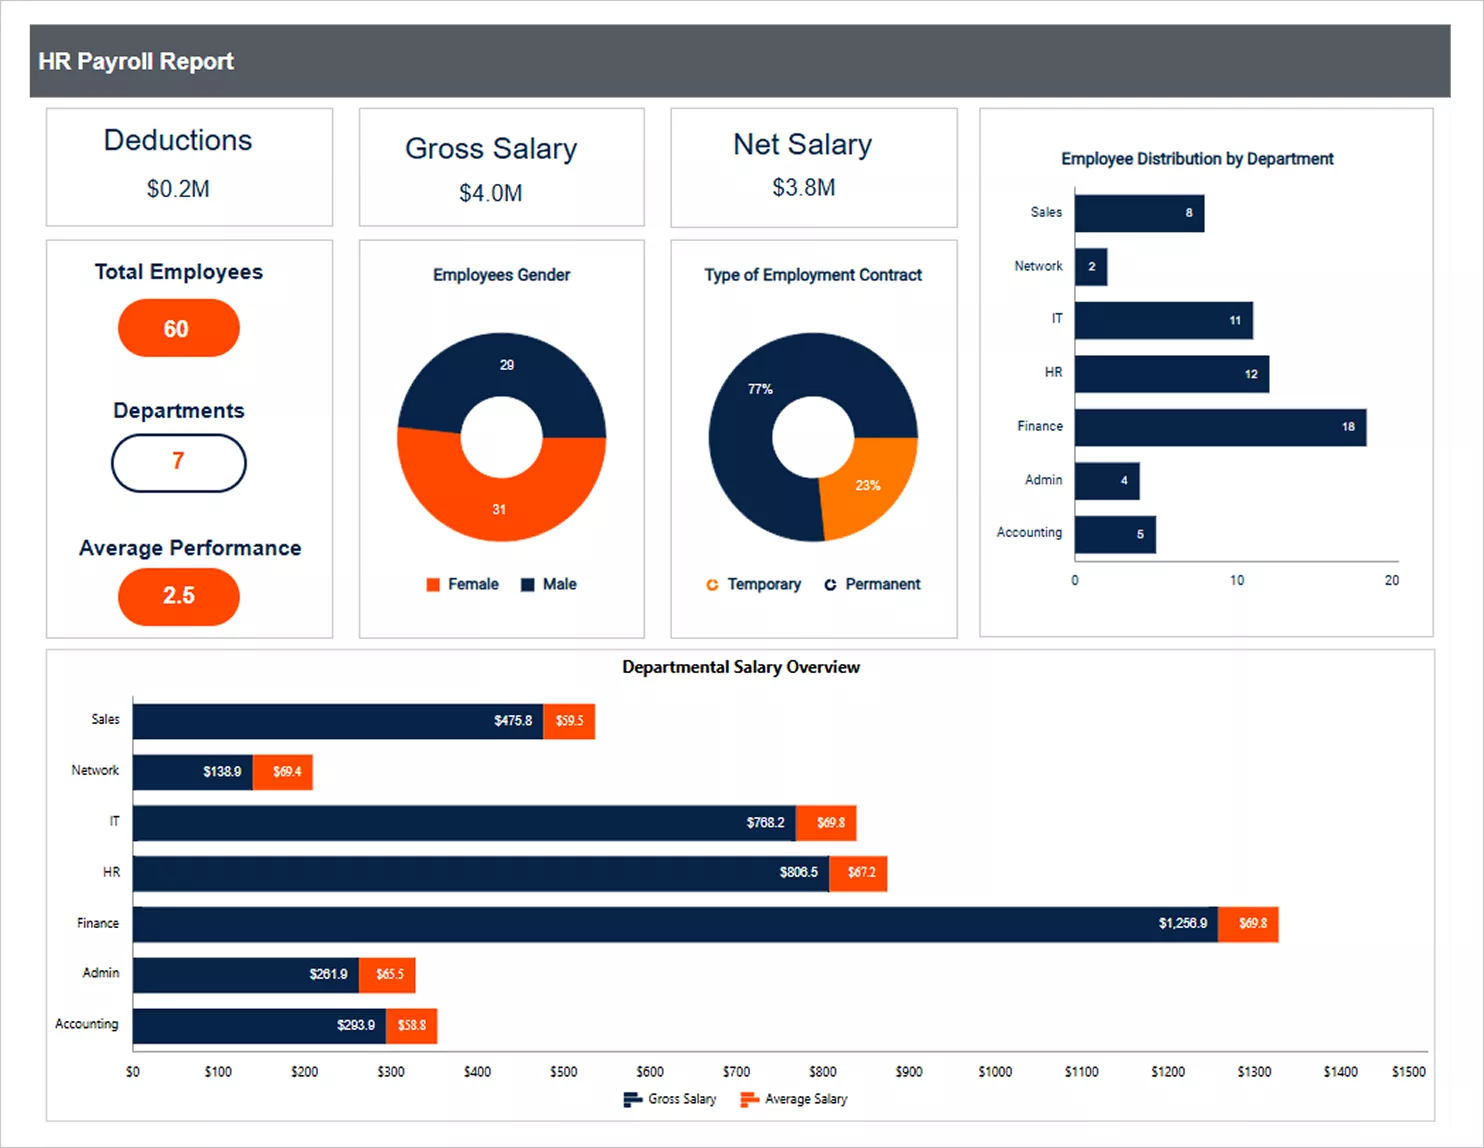
Task: Click the Finance bar with 18 employees
Action: coord(1220,427)
